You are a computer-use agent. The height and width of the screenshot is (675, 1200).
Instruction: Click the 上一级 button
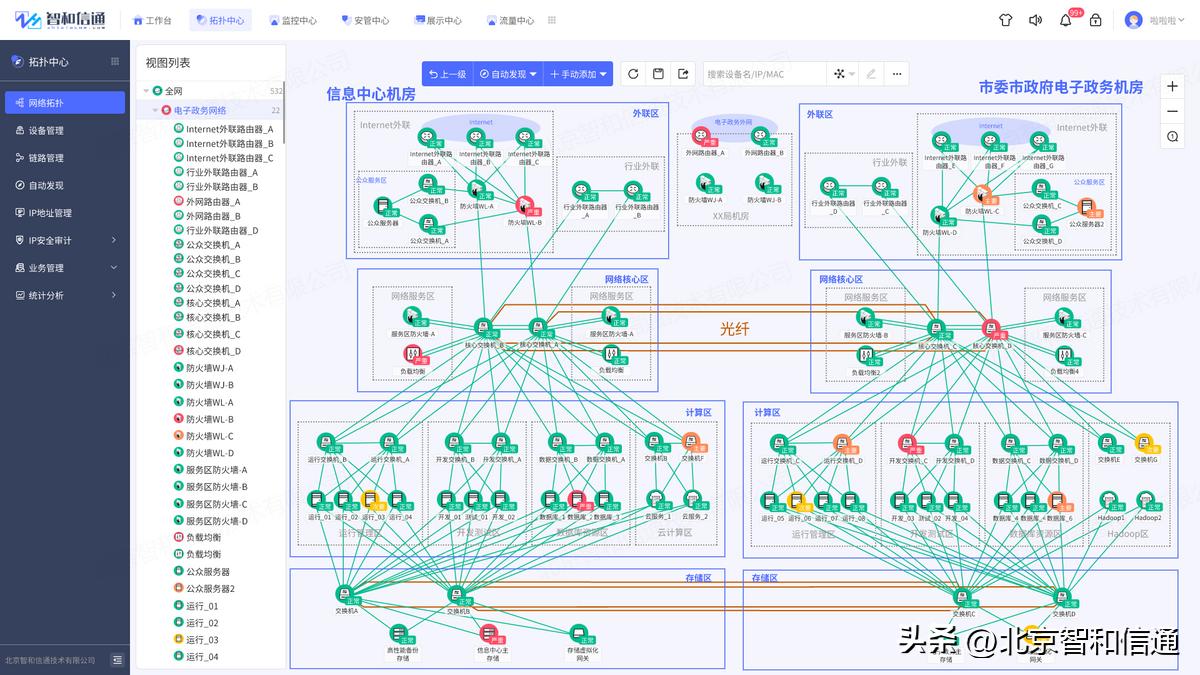[449, 73]
